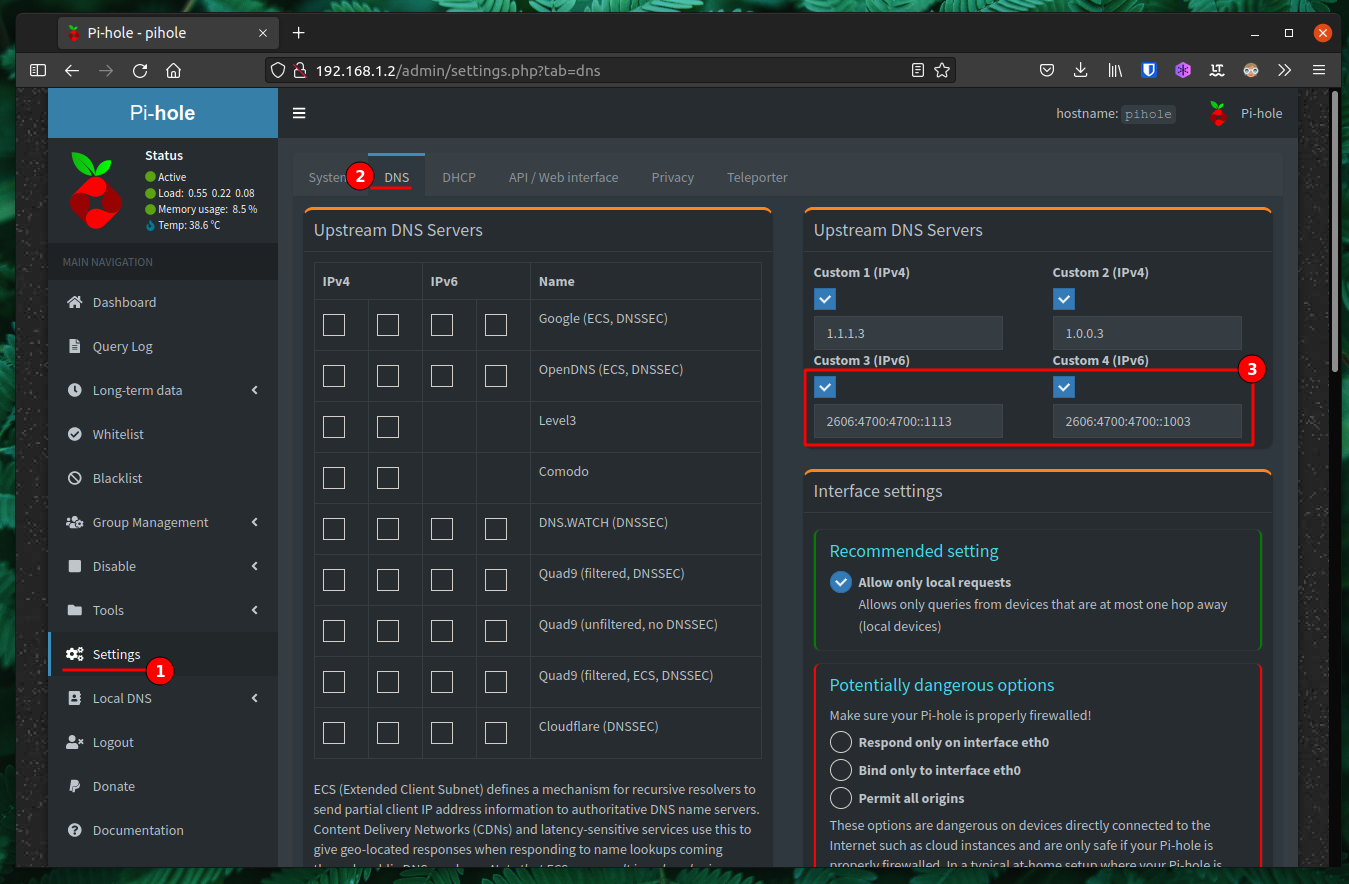Enable second IPv4 checkbox for Comodo
1349x884 pixels.
[x=388, y=478]
